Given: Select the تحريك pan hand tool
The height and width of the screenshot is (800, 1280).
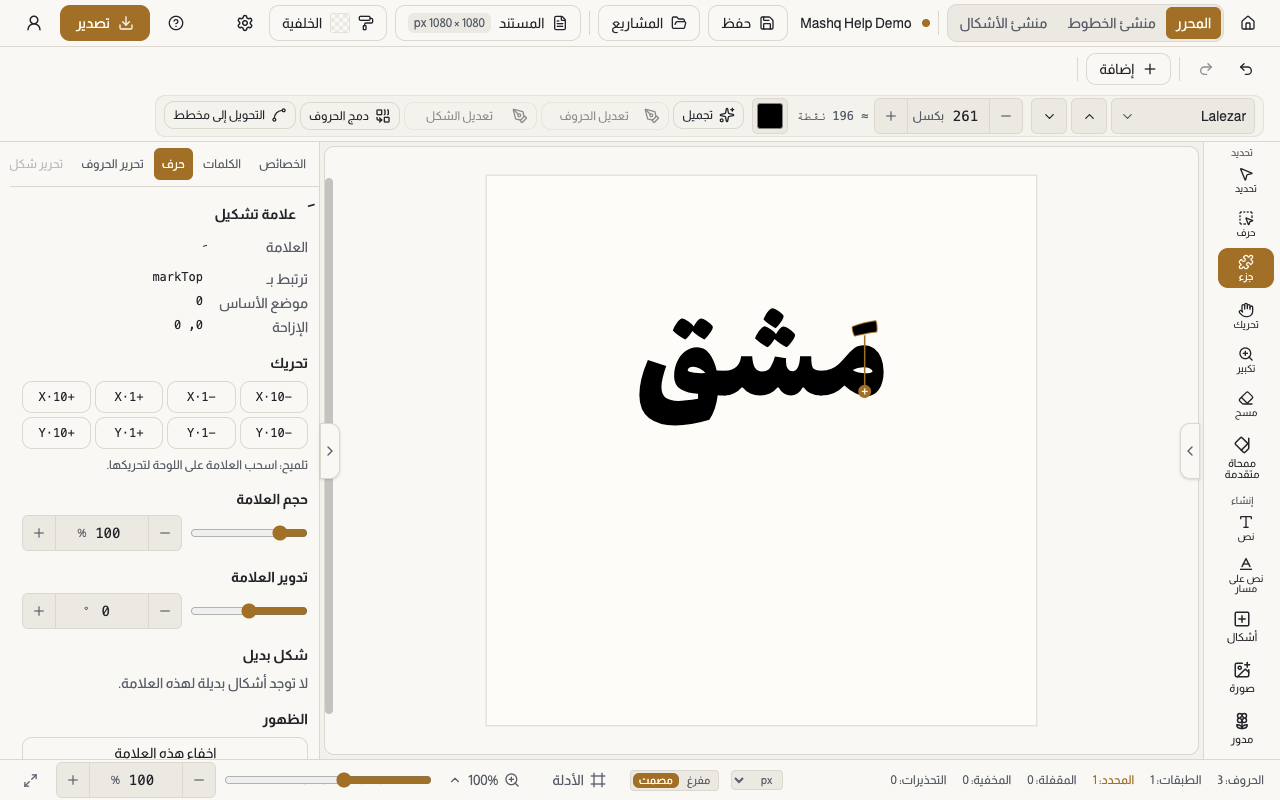Looking at the screenshot, I should 1245,315.
